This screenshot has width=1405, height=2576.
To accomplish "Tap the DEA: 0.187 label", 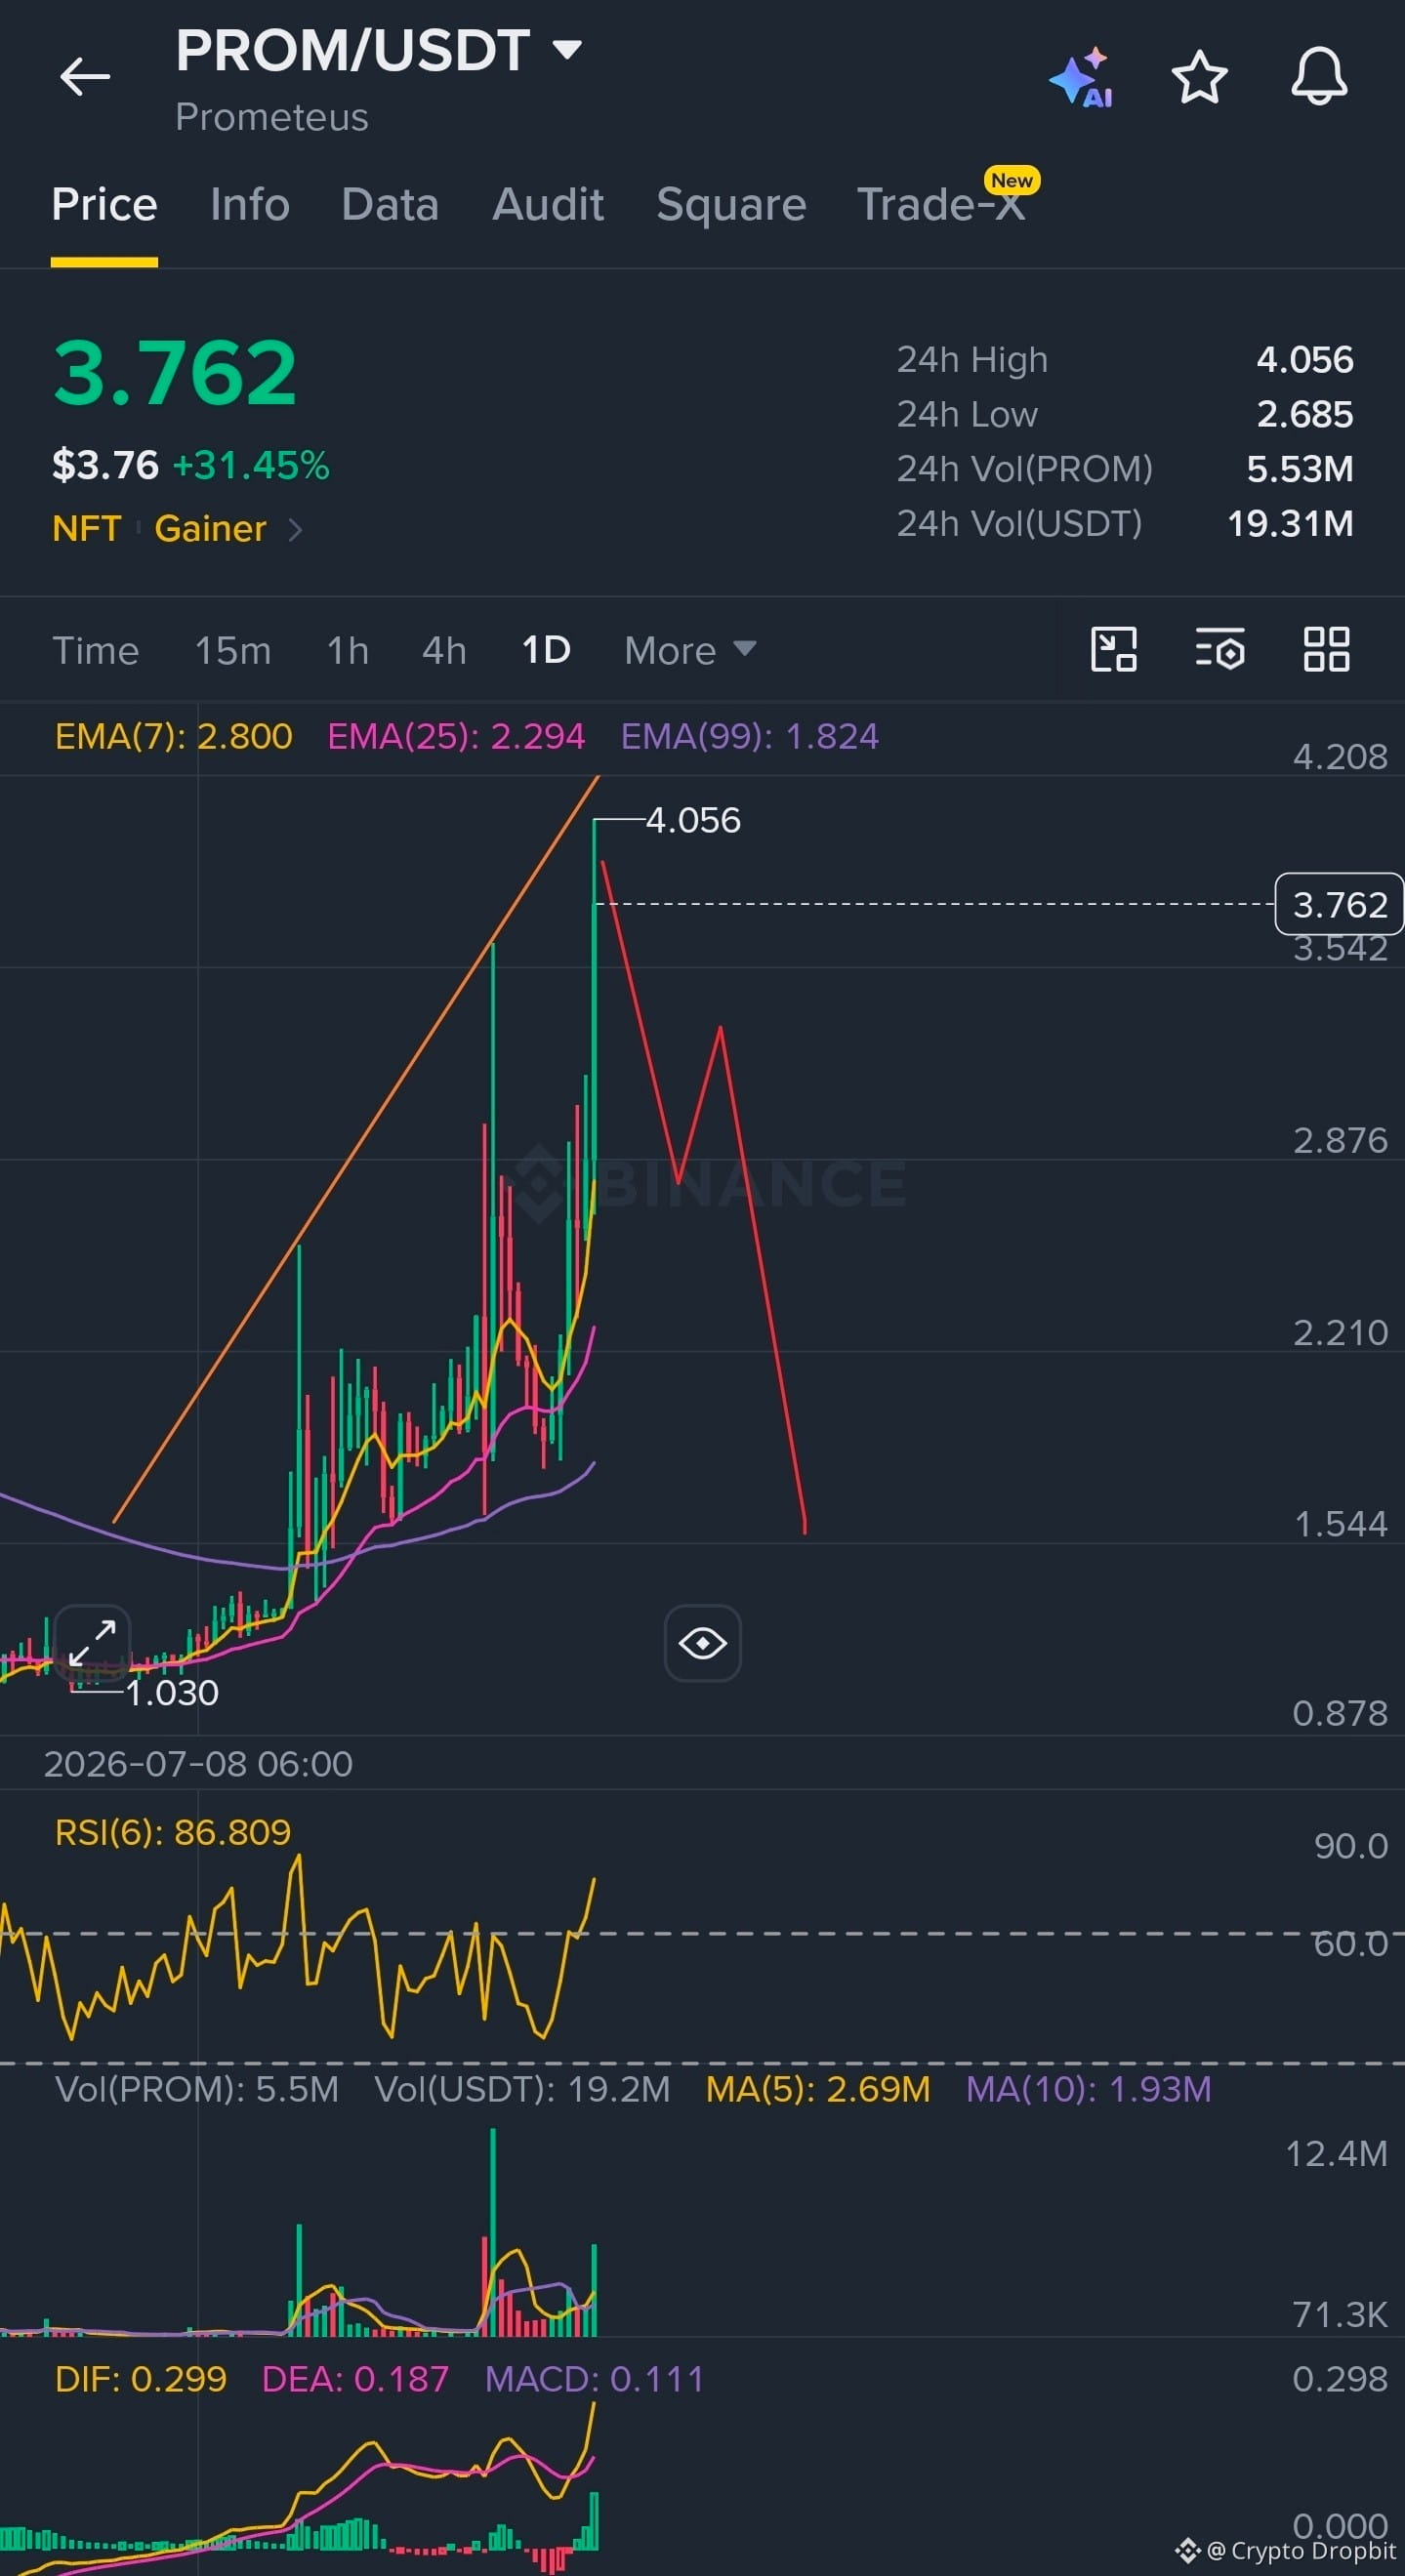I will tap(355, 2379).
